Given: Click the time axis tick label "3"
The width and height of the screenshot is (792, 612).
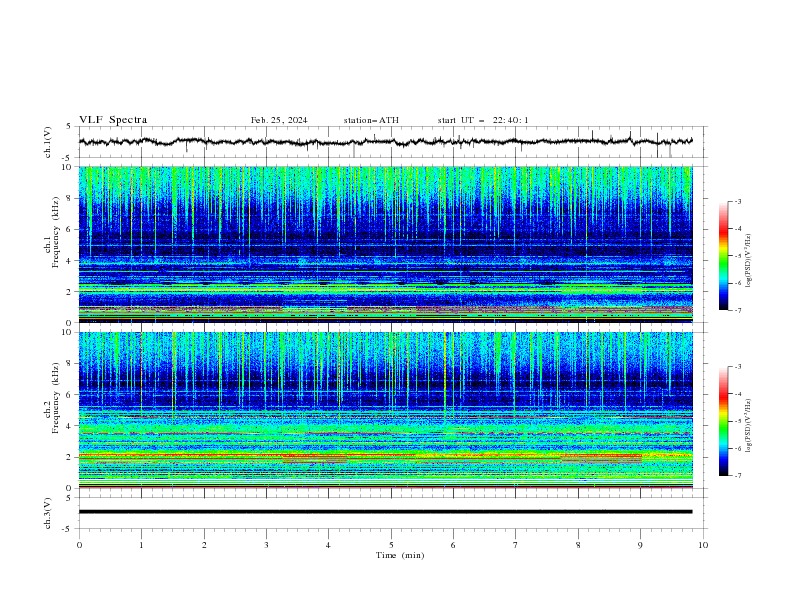Looking at the screenshot, I should click(x=266, y=545).
